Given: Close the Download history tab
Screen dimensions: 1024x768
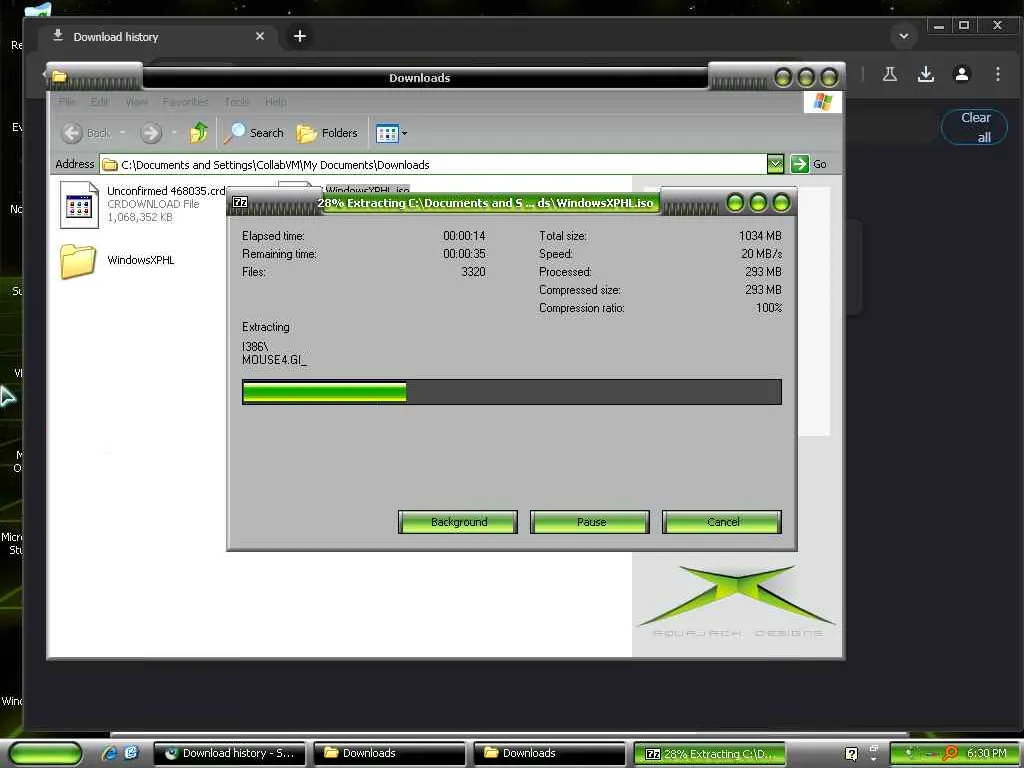Looking at the screenshot, I should 260,36.
